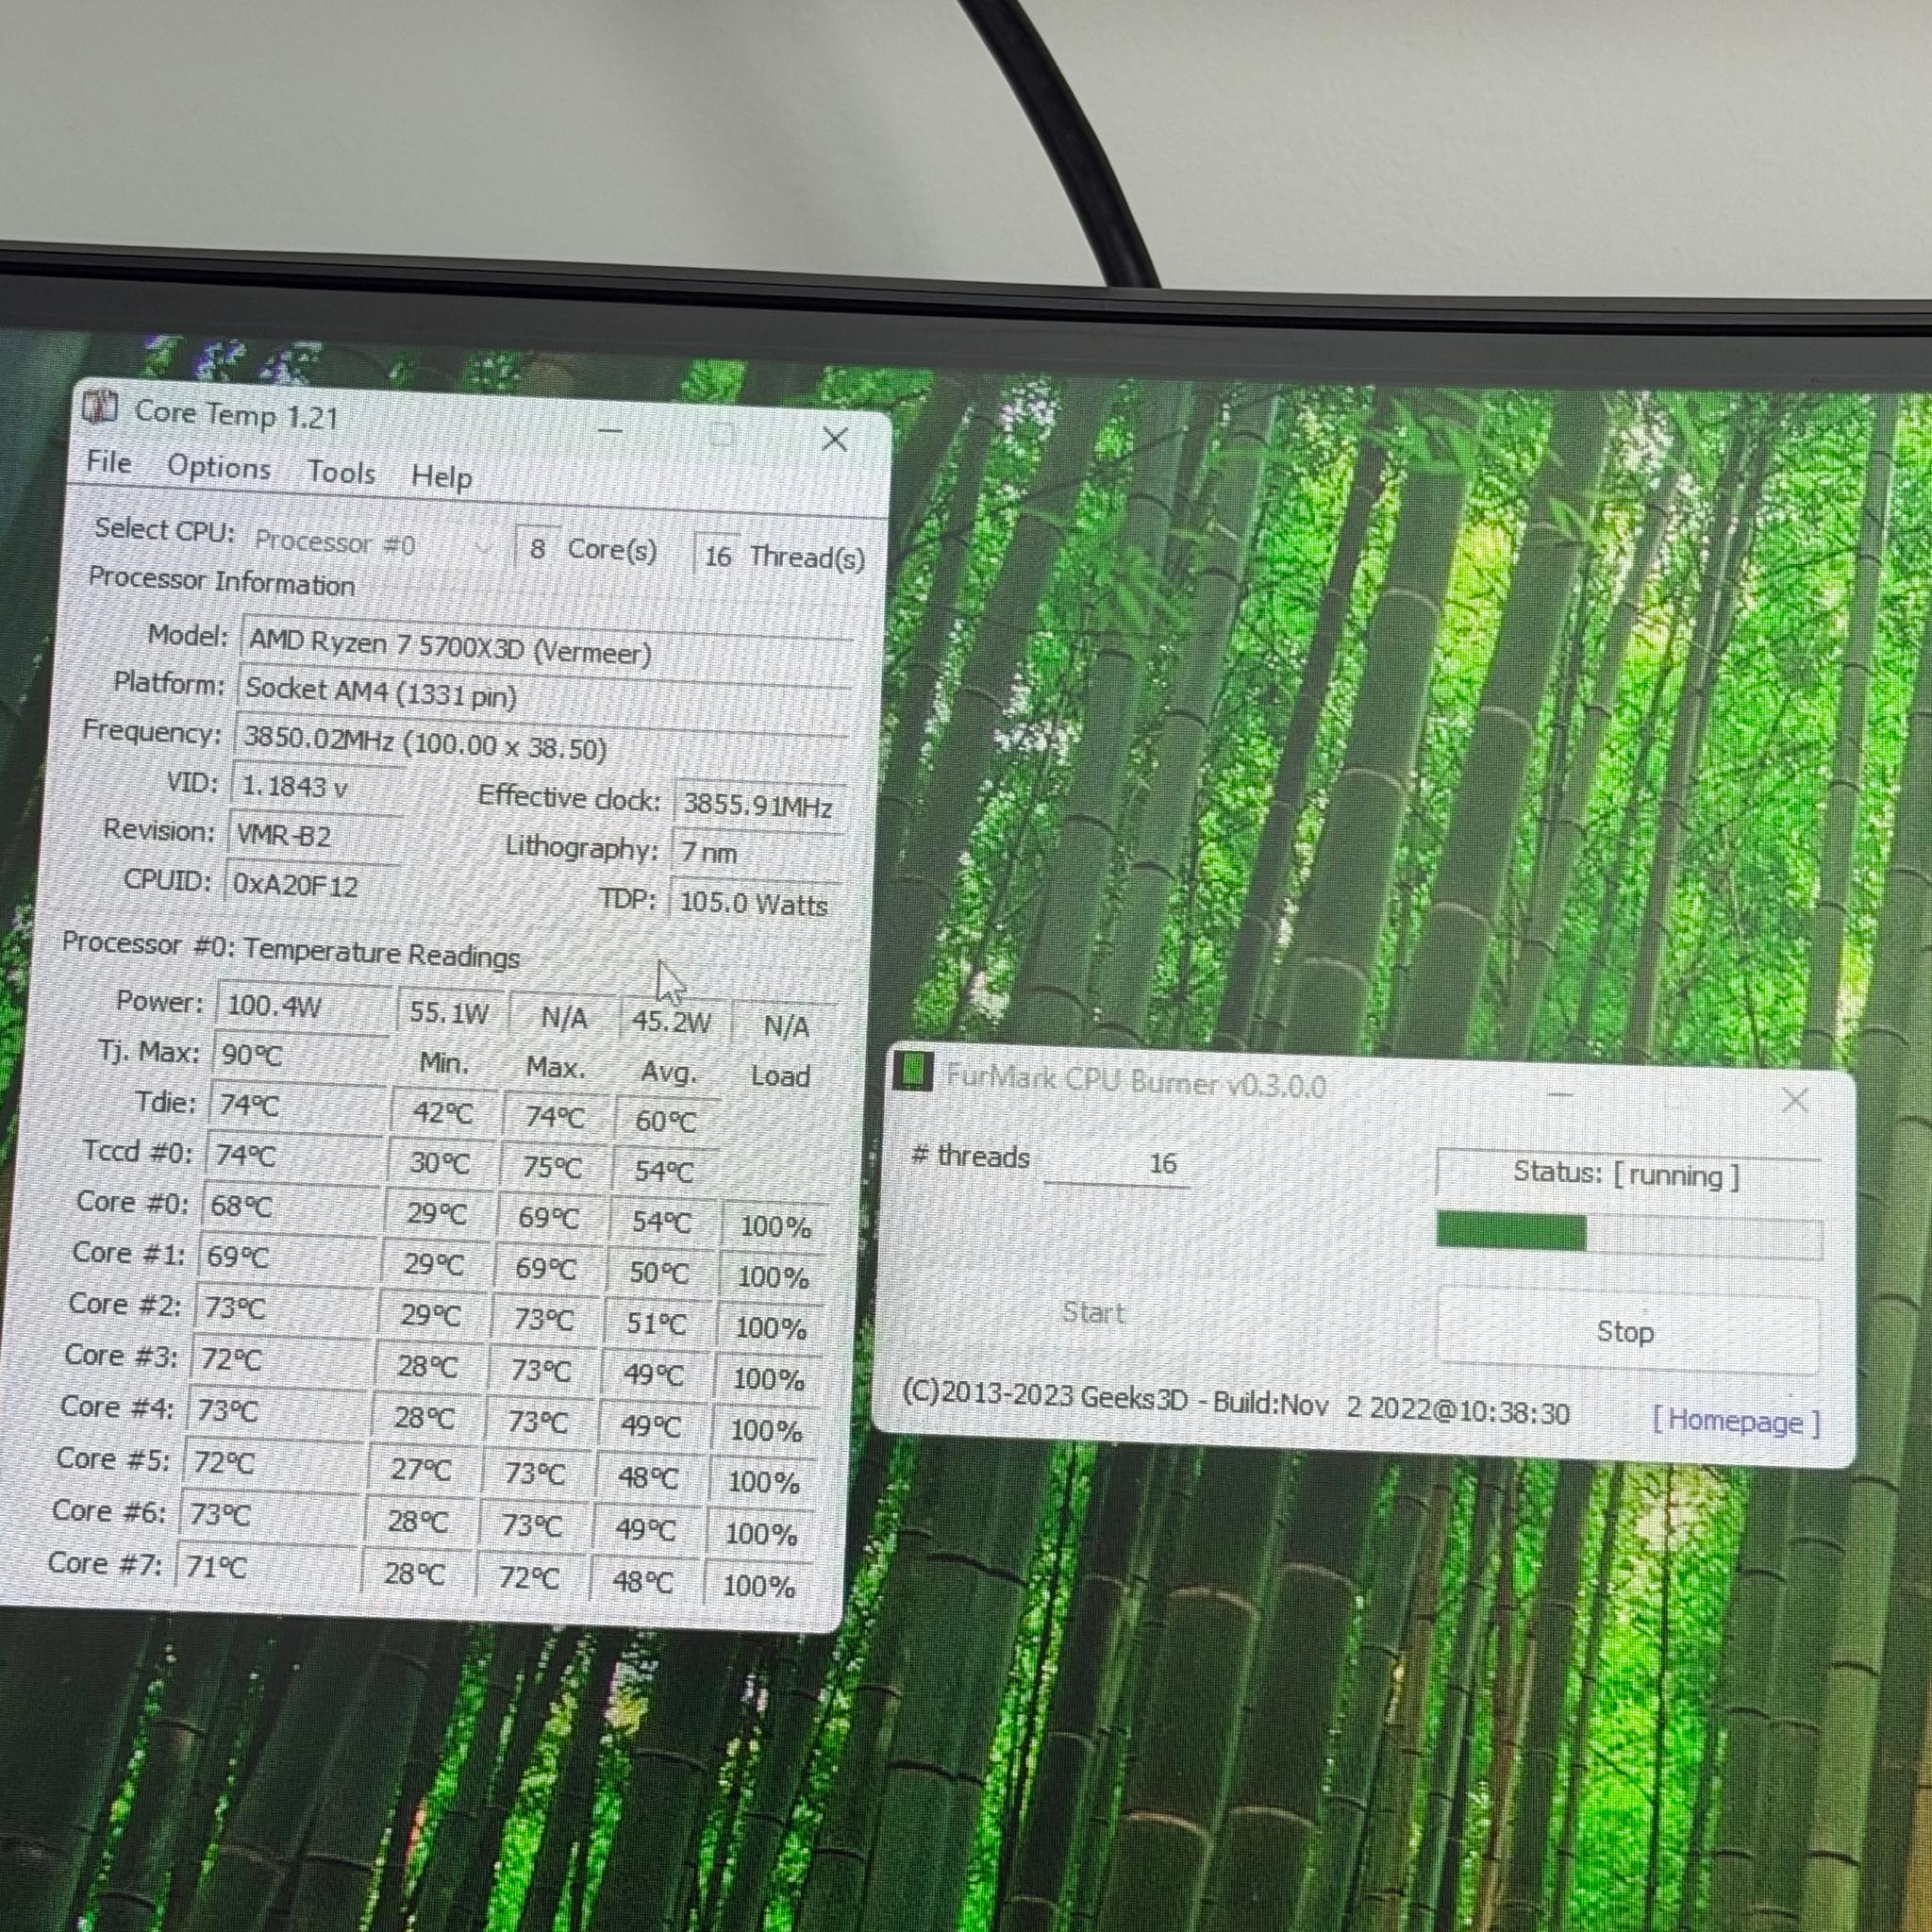Click the VID value 1.1843 v
Screen dimensions: 1932x1932
318,787
